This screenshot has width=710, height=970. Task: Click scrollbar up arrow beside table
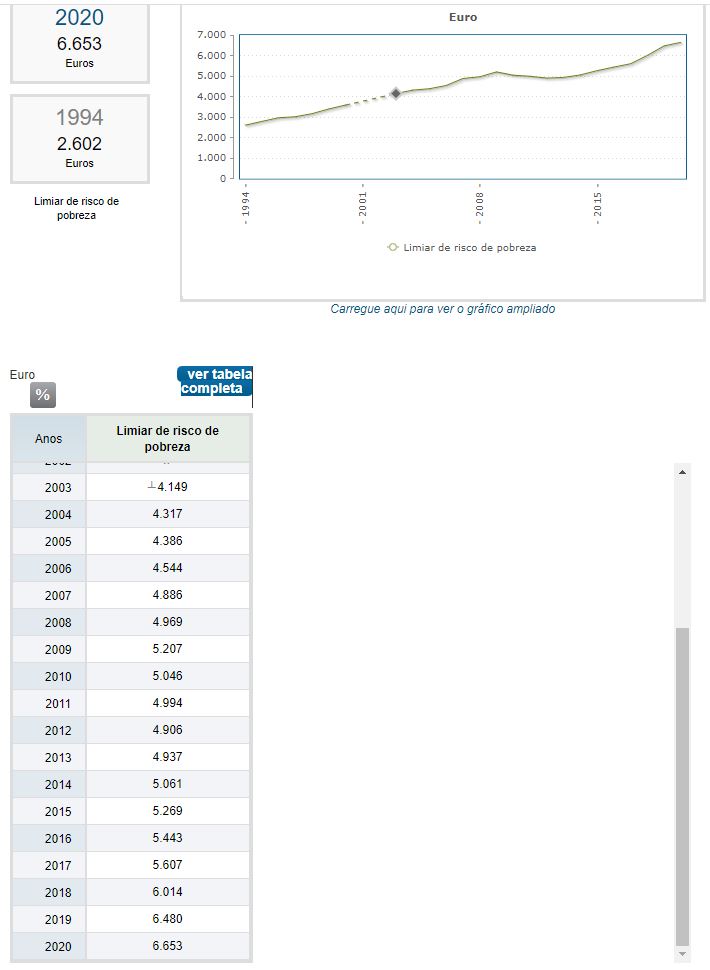tap(682, 472)
